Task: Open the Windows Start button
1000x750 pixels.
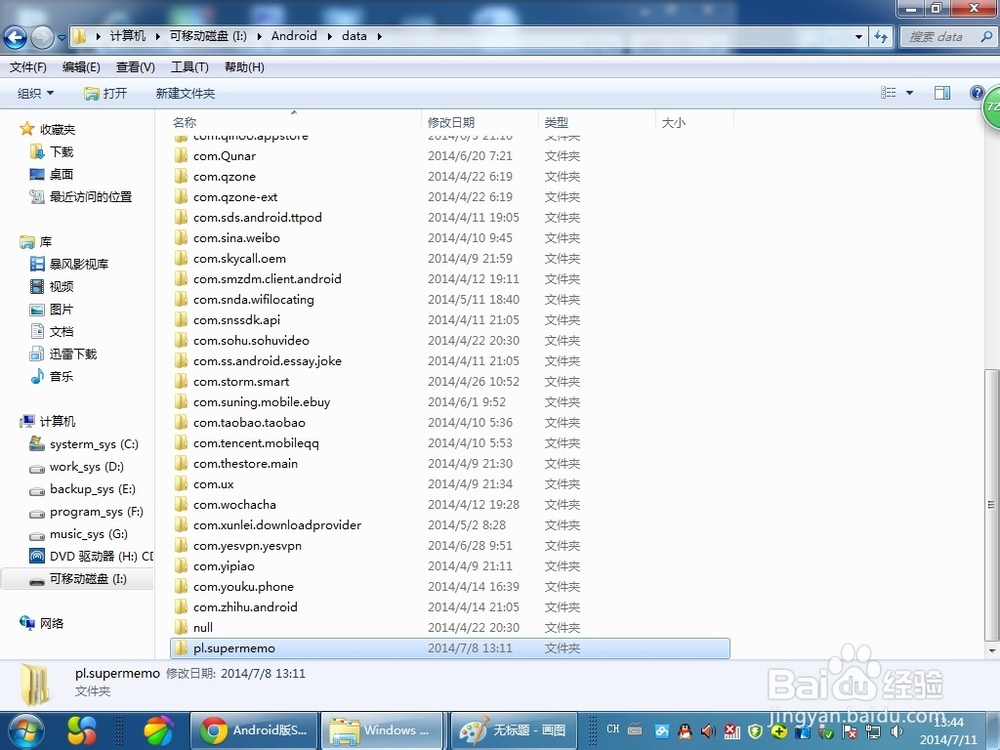Action: tap(24, 730)
